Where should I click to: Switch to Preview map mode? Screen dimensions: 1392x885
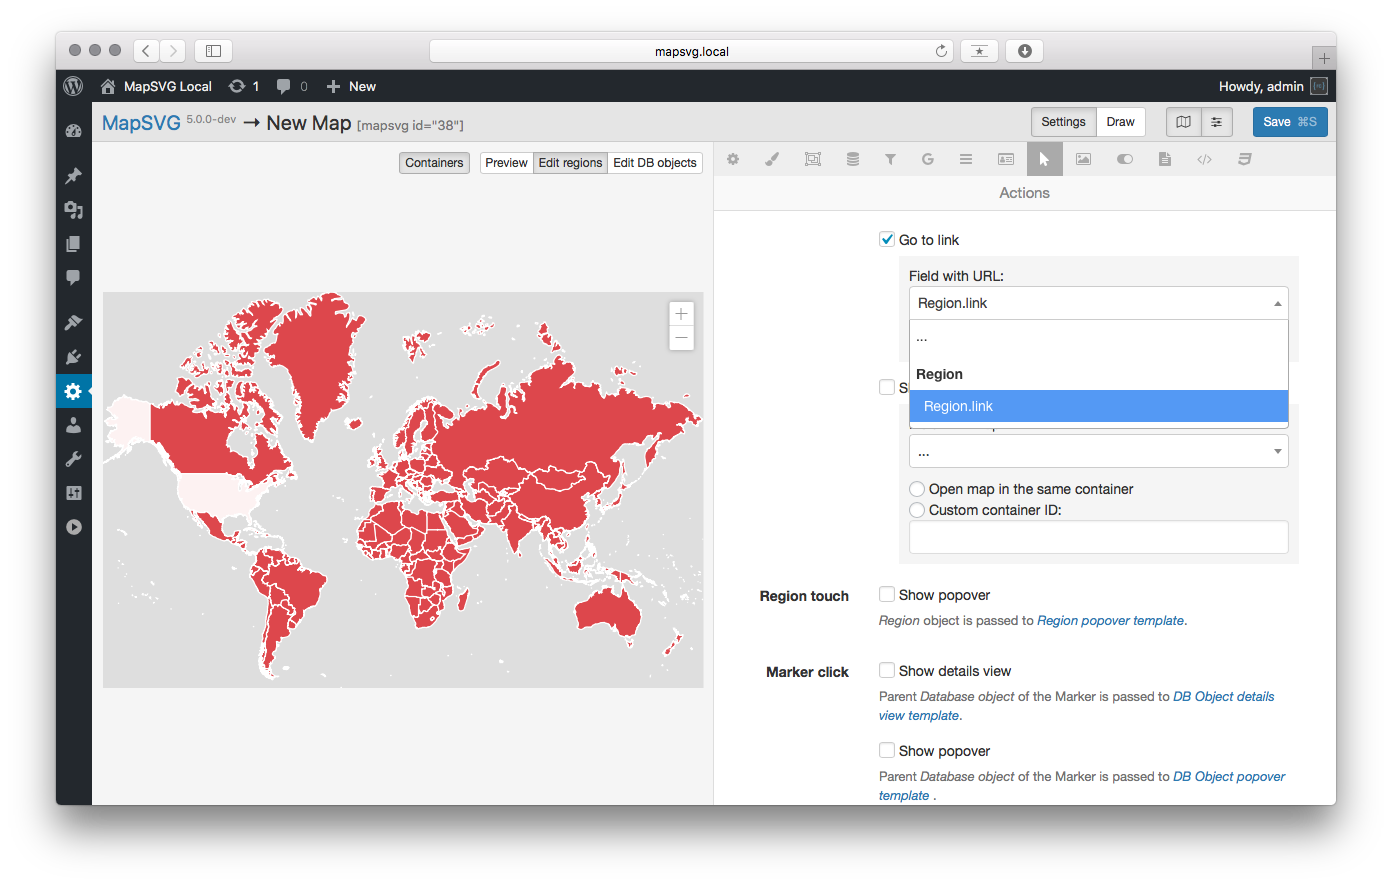point(506,163)
